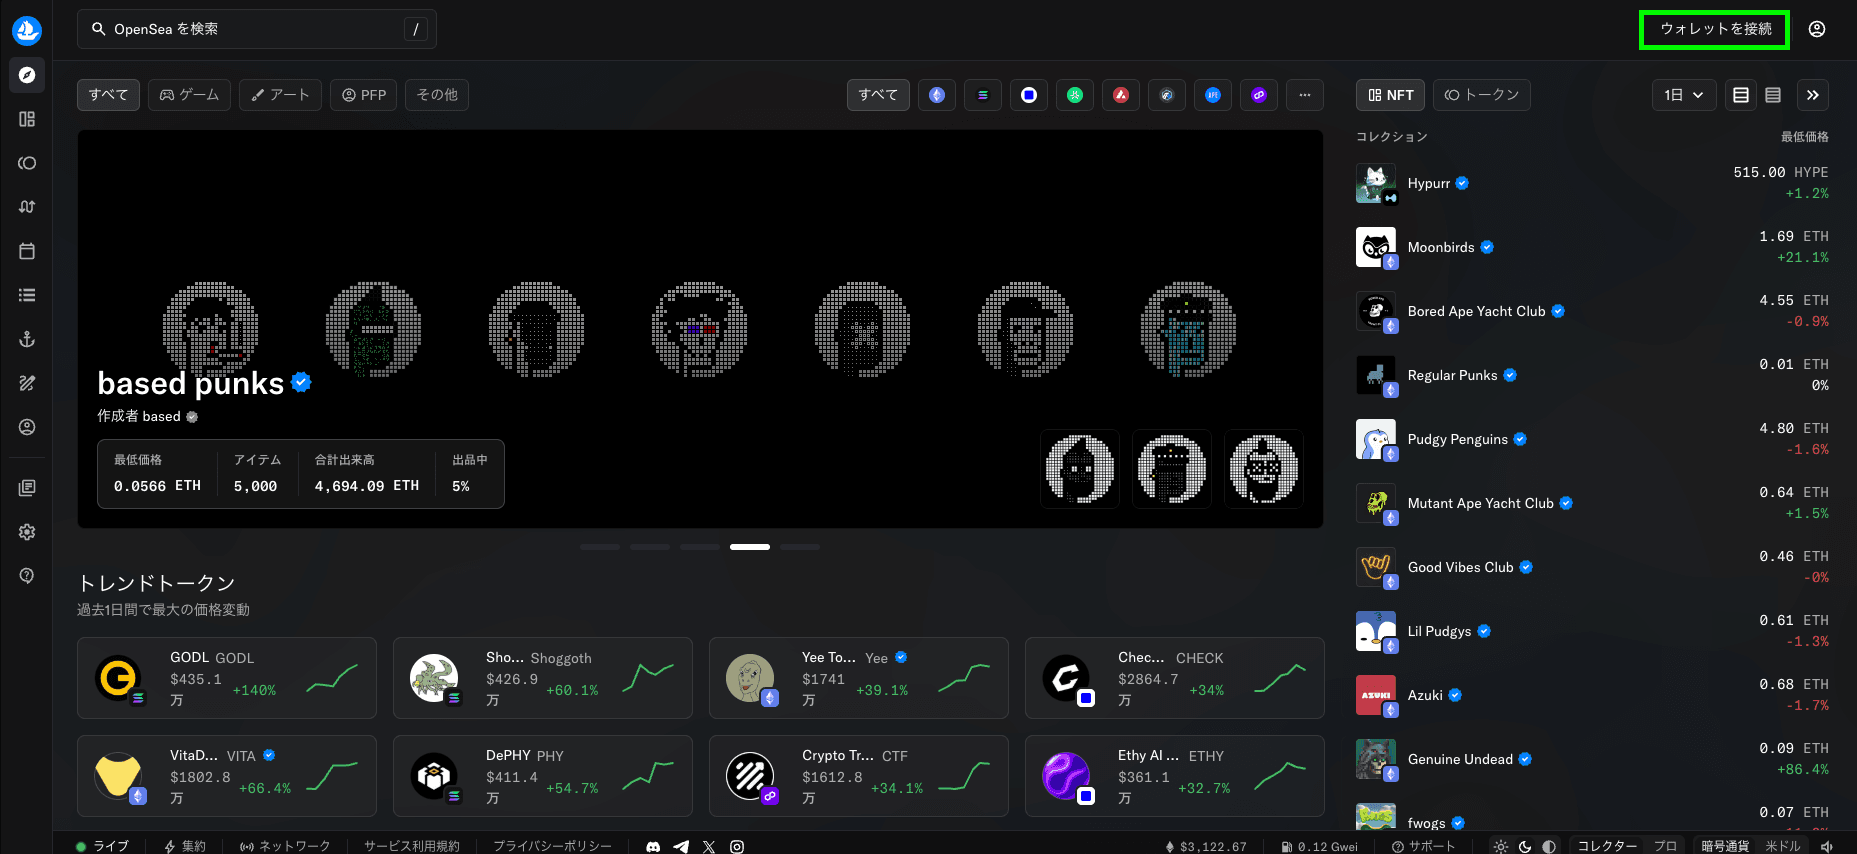This screenshot has height=854, width=1857.
Task: Open the Moonbirds collection link
Action: 1440,247
